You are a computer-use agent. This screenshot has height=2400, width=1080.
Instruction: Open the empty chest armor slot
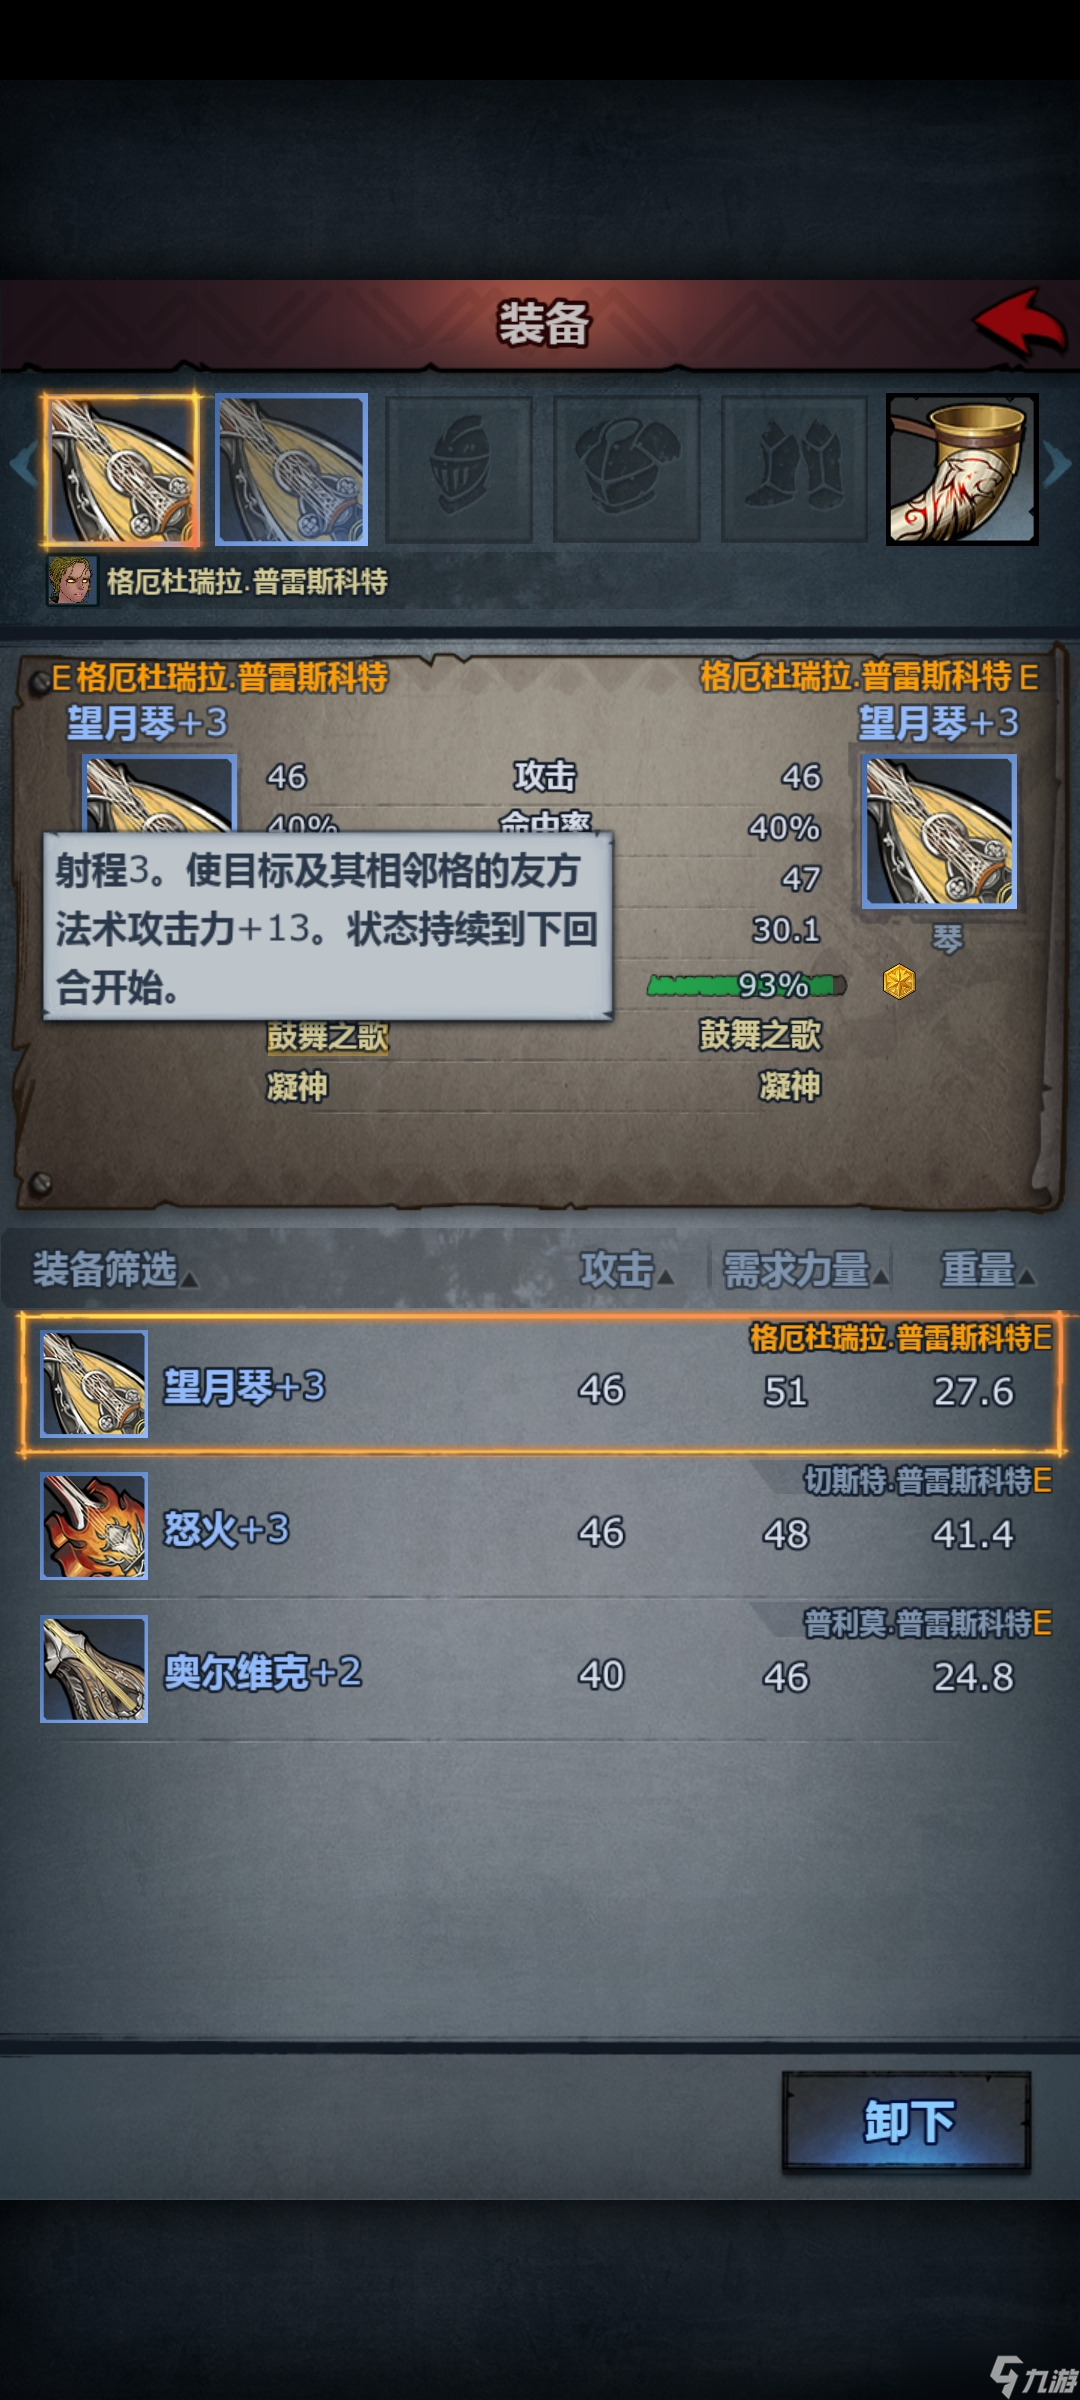click(x=627, y=470)
